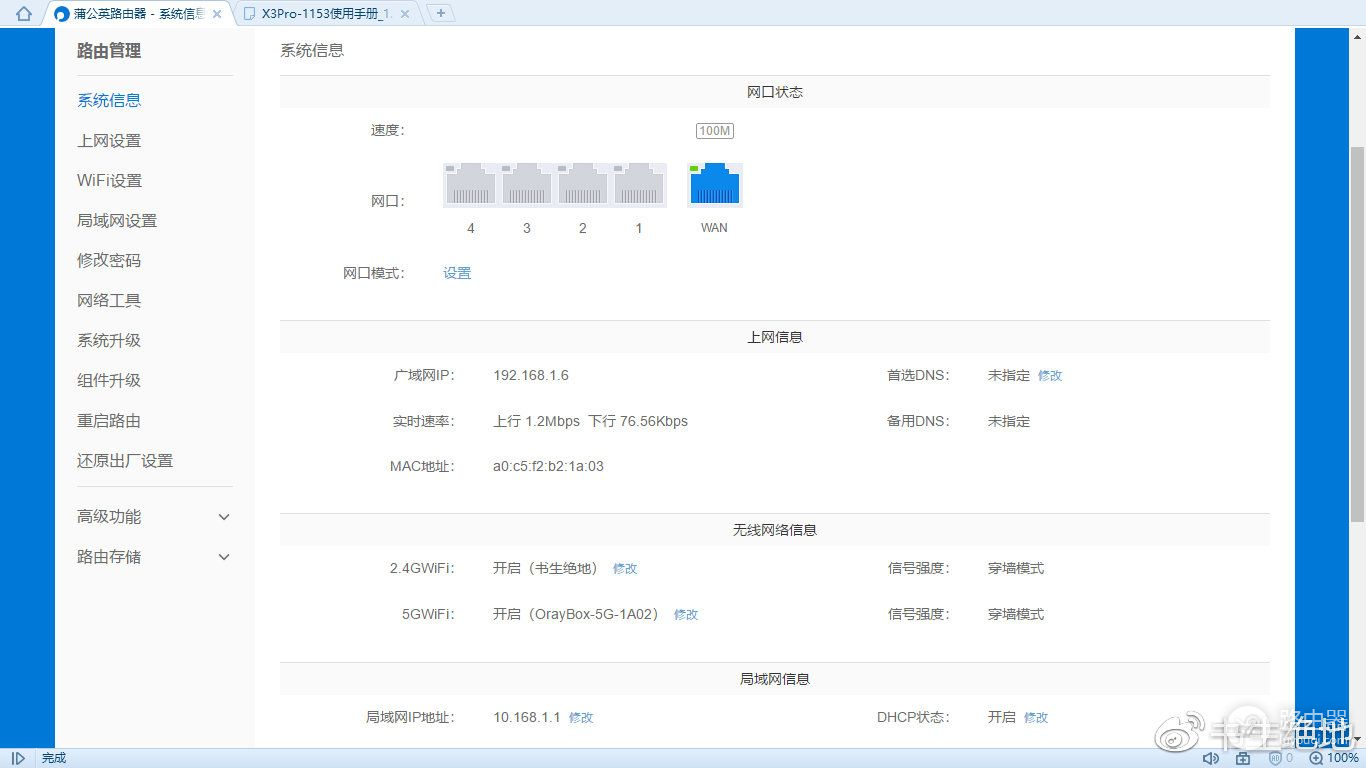Click 设置 link next to 网口模式
Image resolution: width=1366 pixels, height=768 pixels.
coord(457,273)
